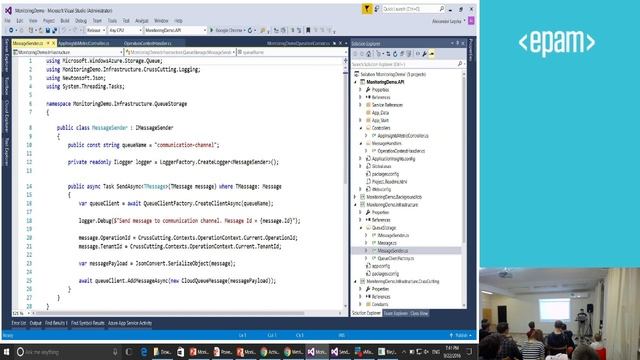
Task: Click the editor's horizontal scrollbar
Action: click(x=169, y=313)
